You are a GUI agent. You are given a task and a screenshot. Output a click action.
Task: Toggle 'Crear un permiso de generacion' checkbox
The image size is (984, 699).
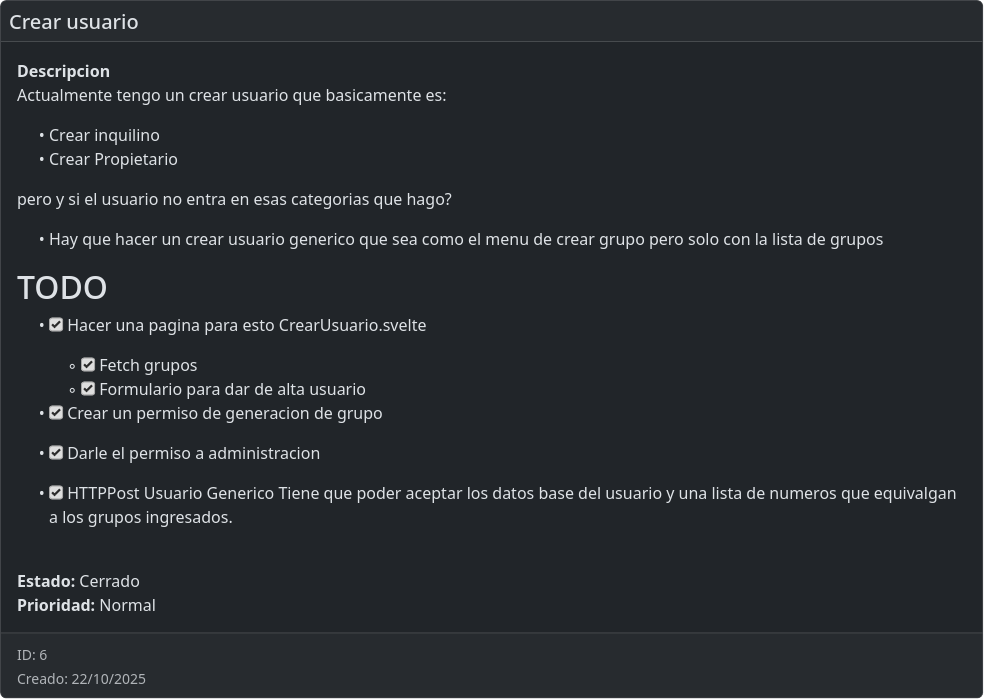[x=56, y=413]
